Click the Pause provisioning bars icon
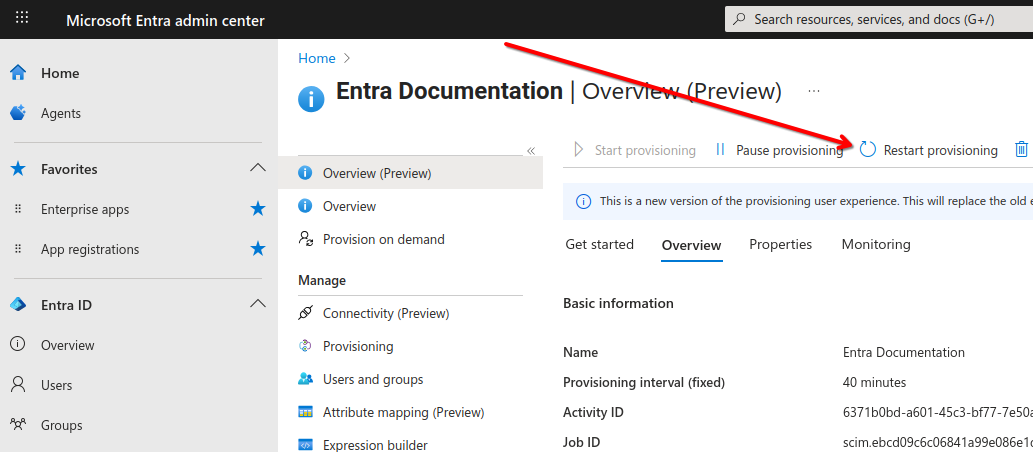This screenshot has height=452, width=1033. 720,150
